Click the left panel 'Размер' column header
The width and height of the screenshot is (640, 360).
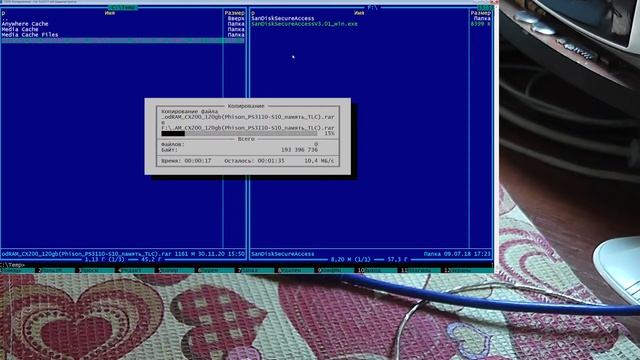click(x=235, y=13)
